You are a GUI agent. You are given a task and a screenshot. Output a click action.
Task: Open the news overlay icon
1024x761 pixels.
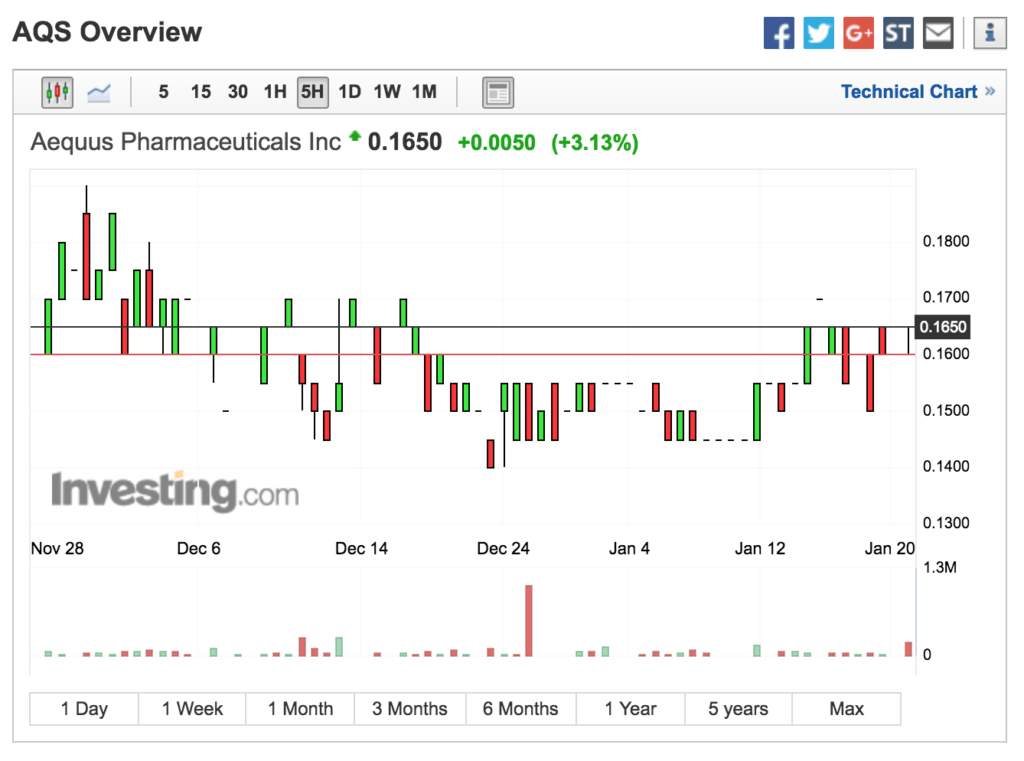pyautogui.click(x=498, y=92)
